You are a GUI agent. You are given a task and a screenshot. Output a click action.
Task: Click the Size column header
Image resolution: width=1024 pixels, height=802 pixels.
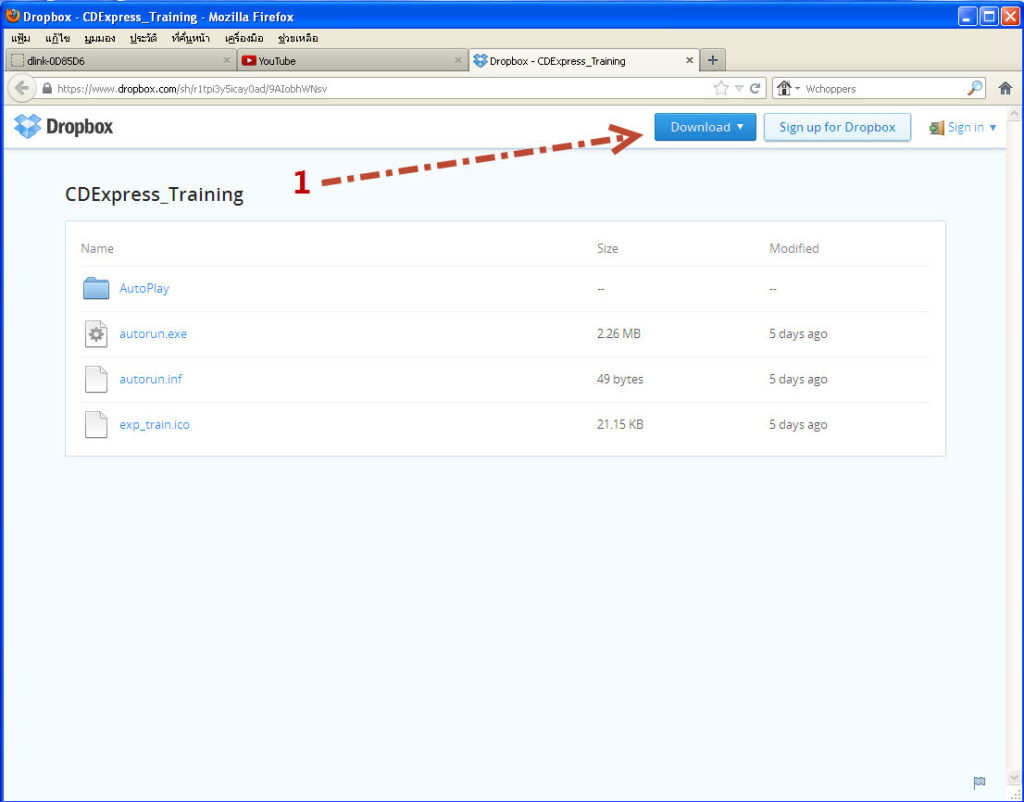[x=607, y=248]
